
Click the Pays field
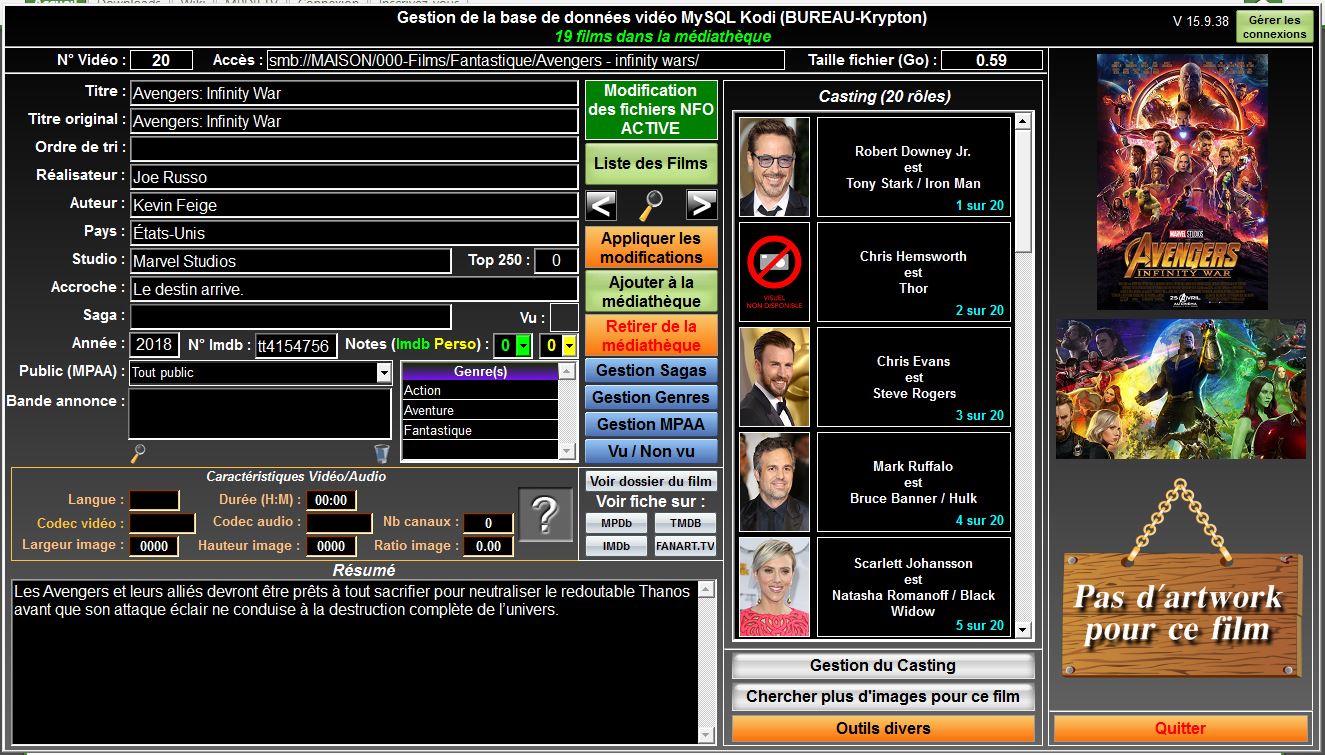coord(354,233)
